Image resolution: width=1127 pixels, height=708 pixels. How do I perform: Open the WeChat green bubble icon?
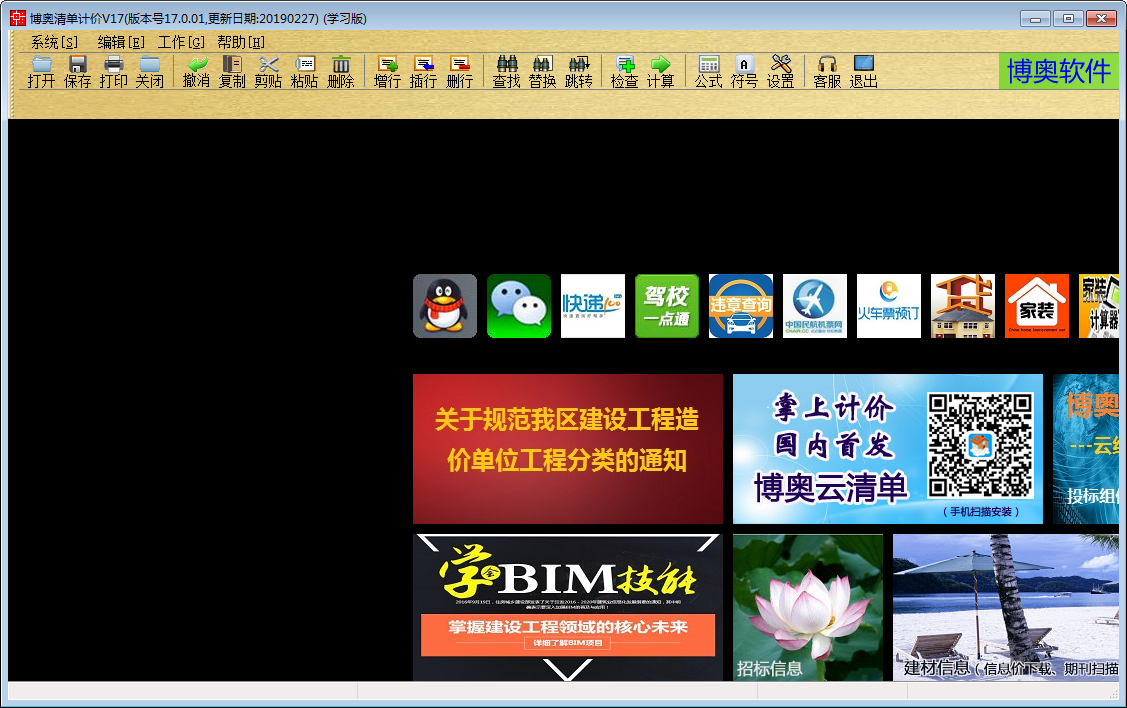click(519, 305)
